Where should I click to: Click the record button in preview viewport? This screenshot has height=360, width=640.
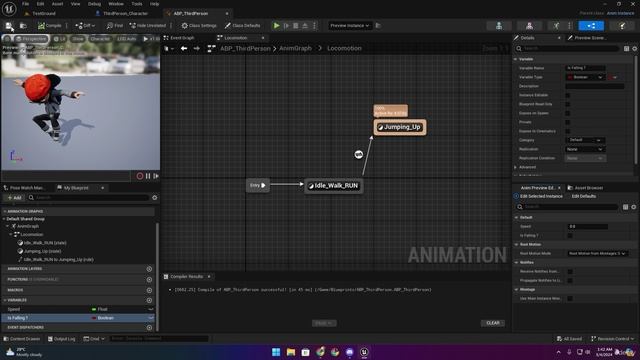[140, 176]
